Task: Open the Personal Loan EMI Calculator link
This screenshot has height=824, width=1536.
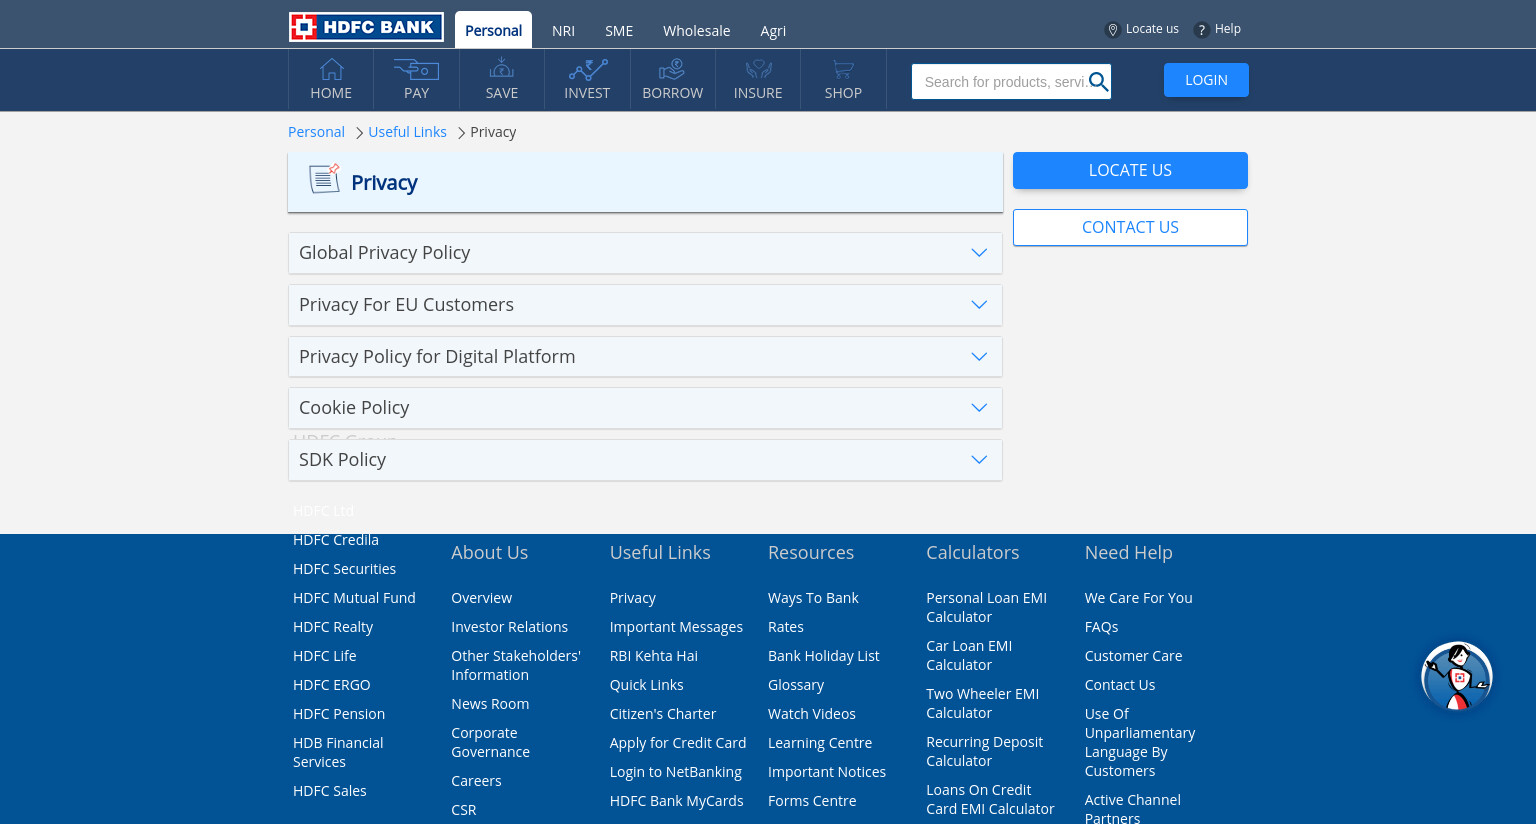Action: [x=986, y=607]
